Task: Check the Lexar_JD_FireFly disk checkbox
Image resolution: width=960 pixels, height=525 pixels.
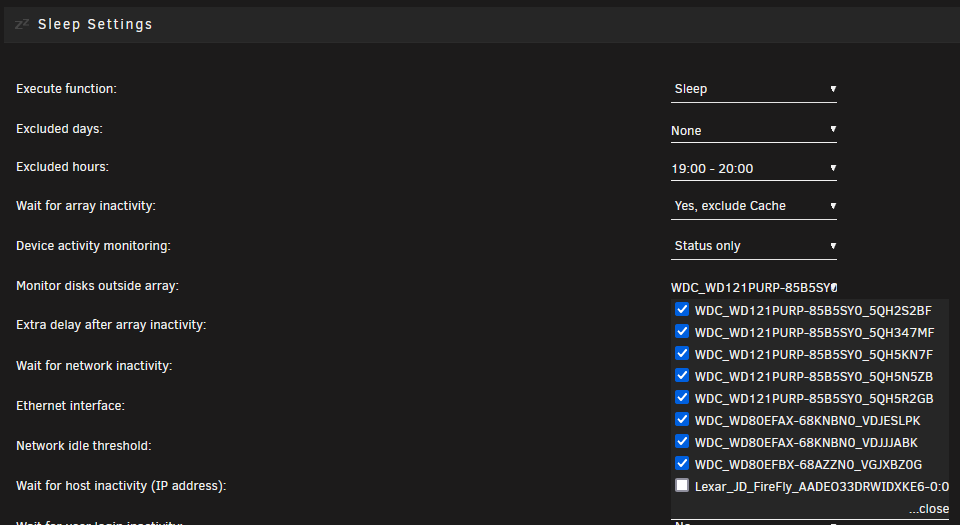Action: (681, 485)
